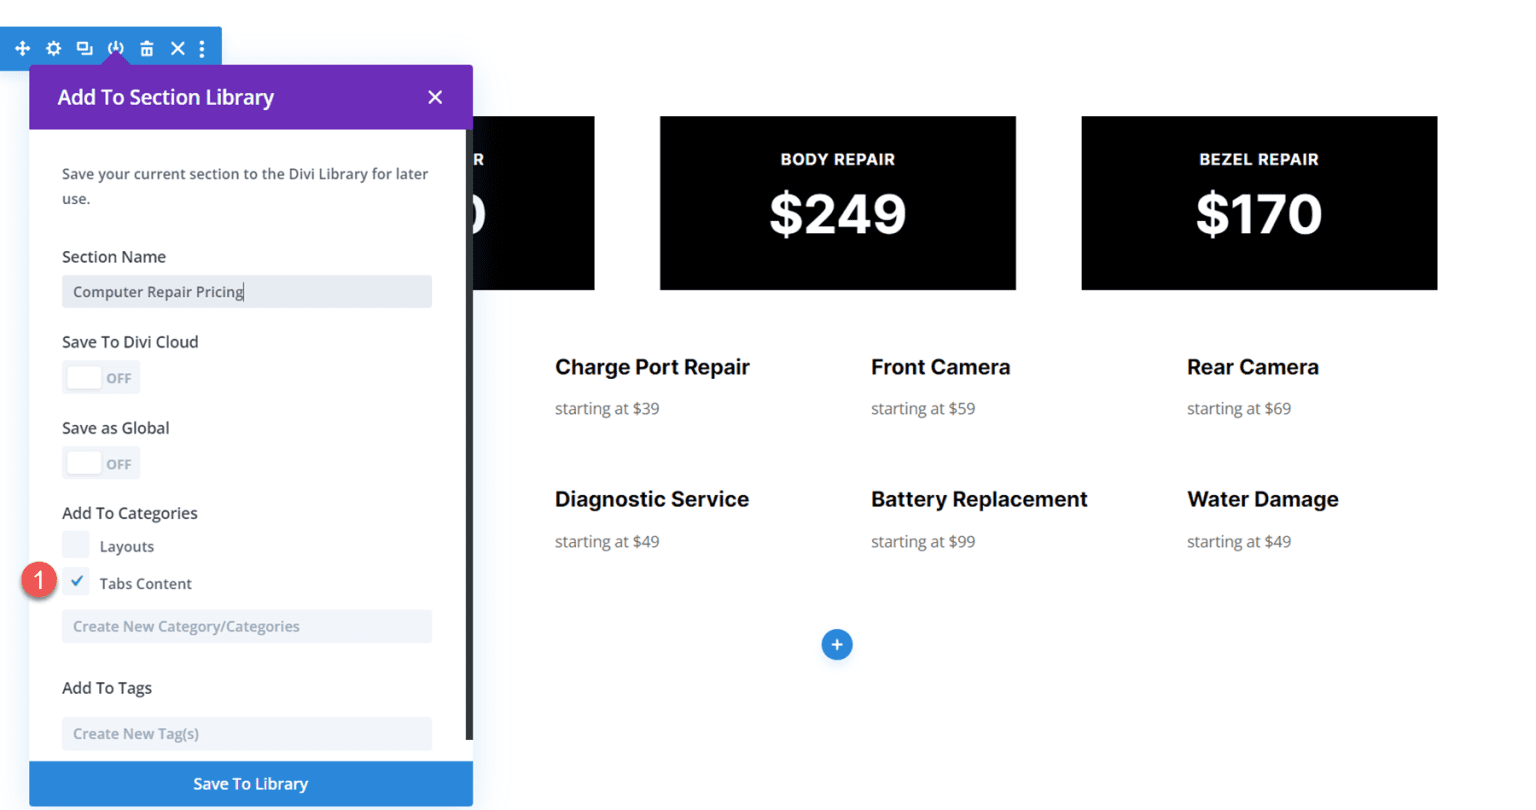The width and height of the screenshot is (1536, 810).
Task: Click the blue plus icon to add content
Action: click(x=837, y=644)
